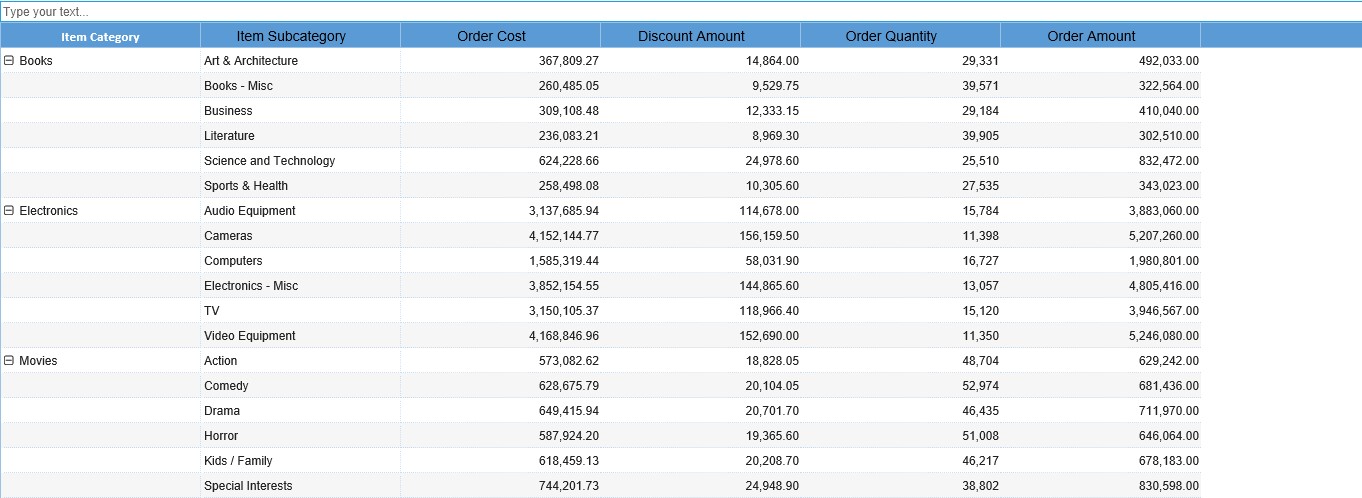
Task: Click the Item Subcategory column header
Action: [x=291, y=36]
